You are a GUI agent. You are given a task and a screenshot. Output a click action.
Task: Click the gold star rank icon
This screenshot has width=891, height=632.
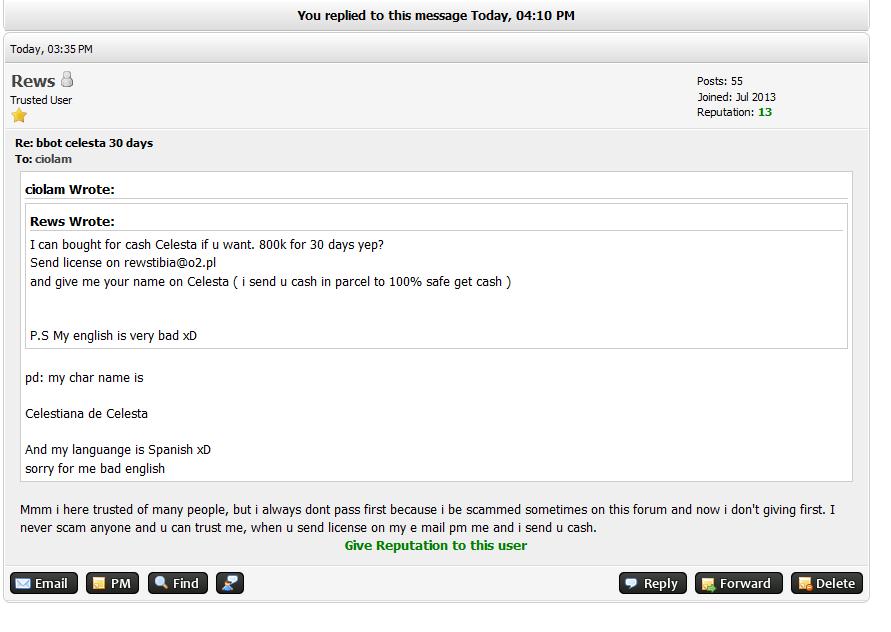[19, 116]
